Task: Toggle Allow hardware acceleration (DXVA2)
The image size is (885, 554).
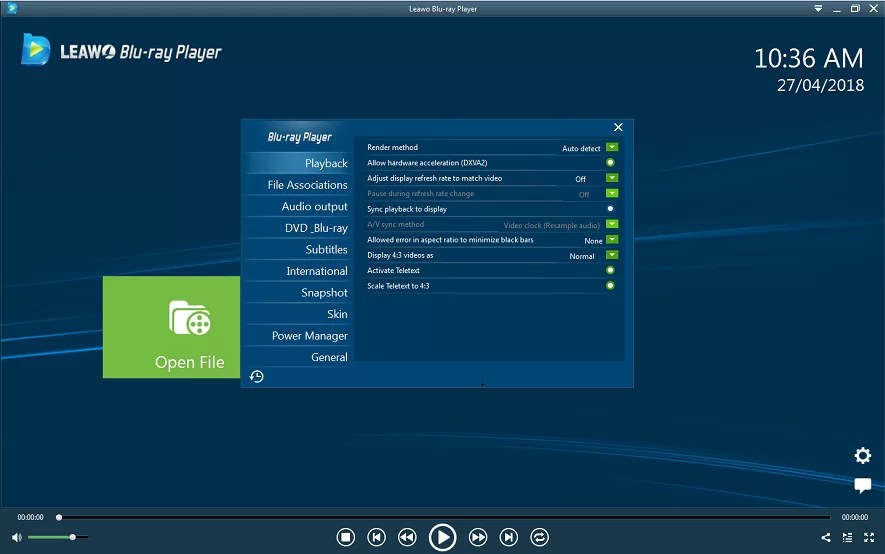Action: 610,162
